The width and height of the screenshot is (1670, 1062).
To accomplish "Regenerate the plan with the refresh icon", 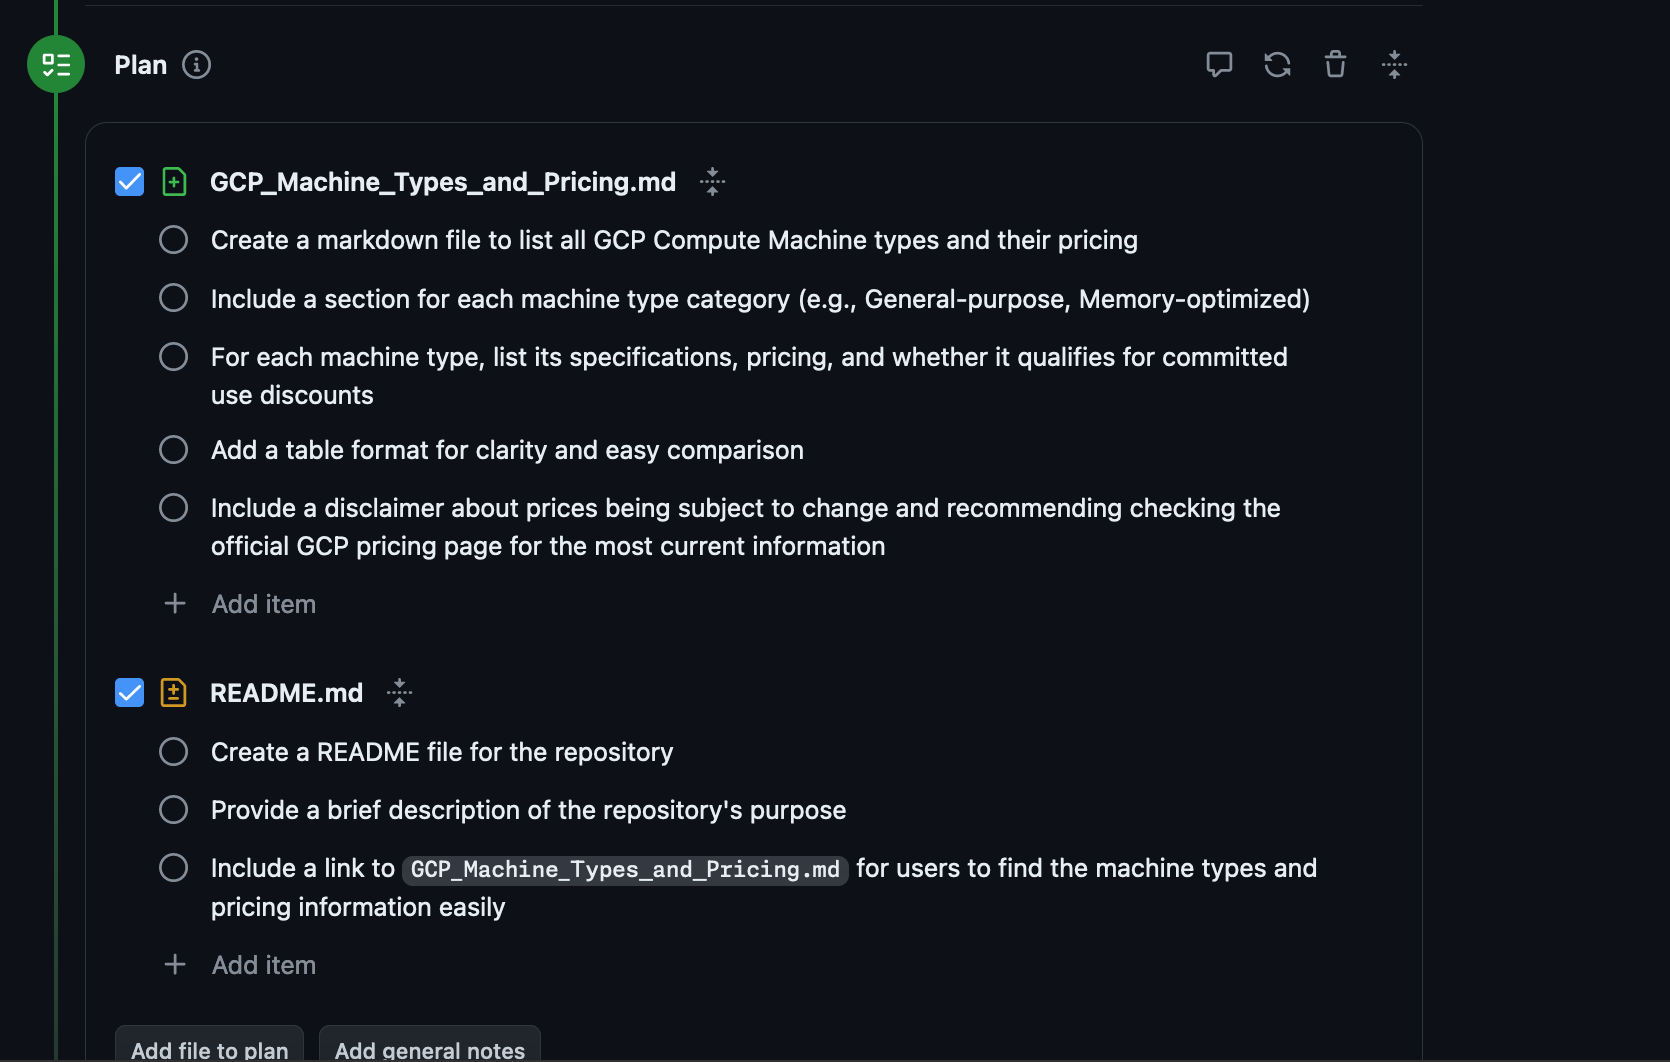I will click(x=1277, y=64).
